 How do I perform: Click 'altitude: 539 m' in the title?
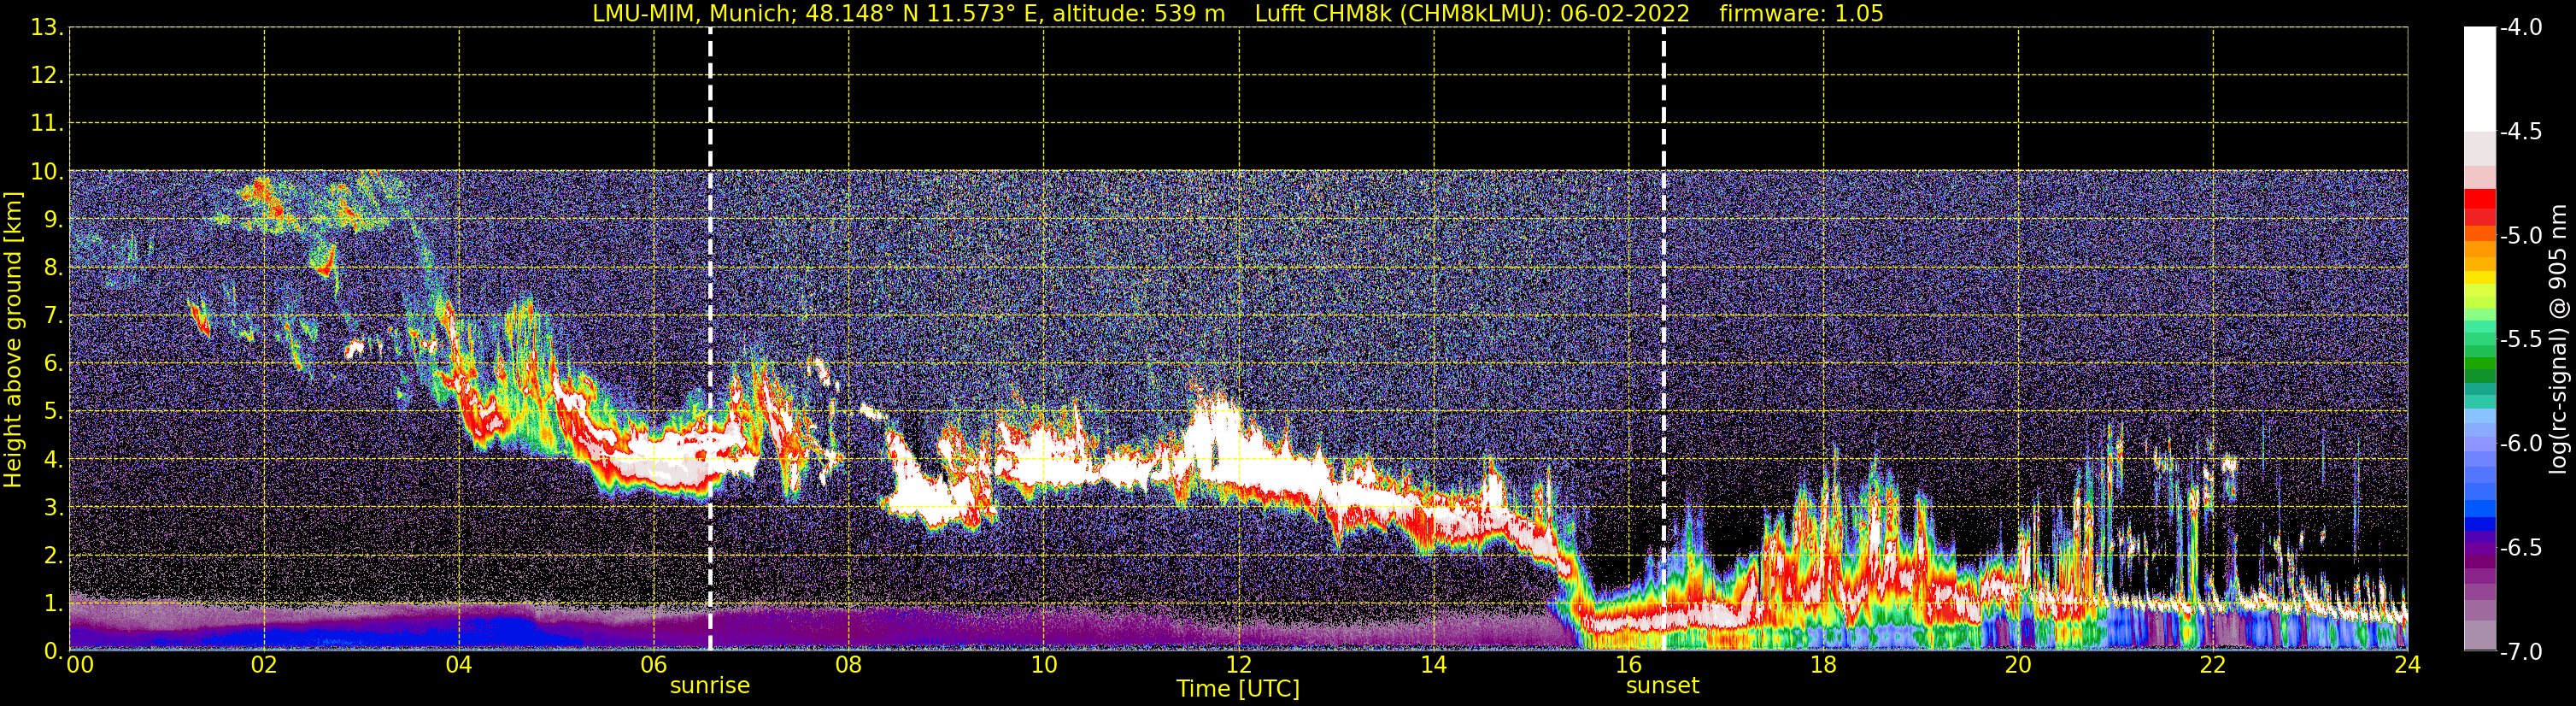click(x=1138, y=14)
